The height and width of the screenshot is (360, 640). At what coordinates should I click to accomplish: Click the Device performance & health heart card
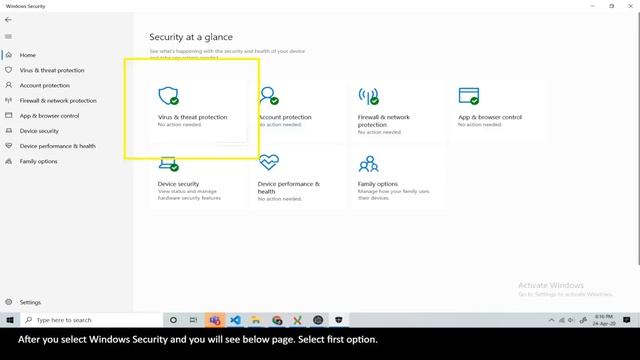[x=298, y=178]
